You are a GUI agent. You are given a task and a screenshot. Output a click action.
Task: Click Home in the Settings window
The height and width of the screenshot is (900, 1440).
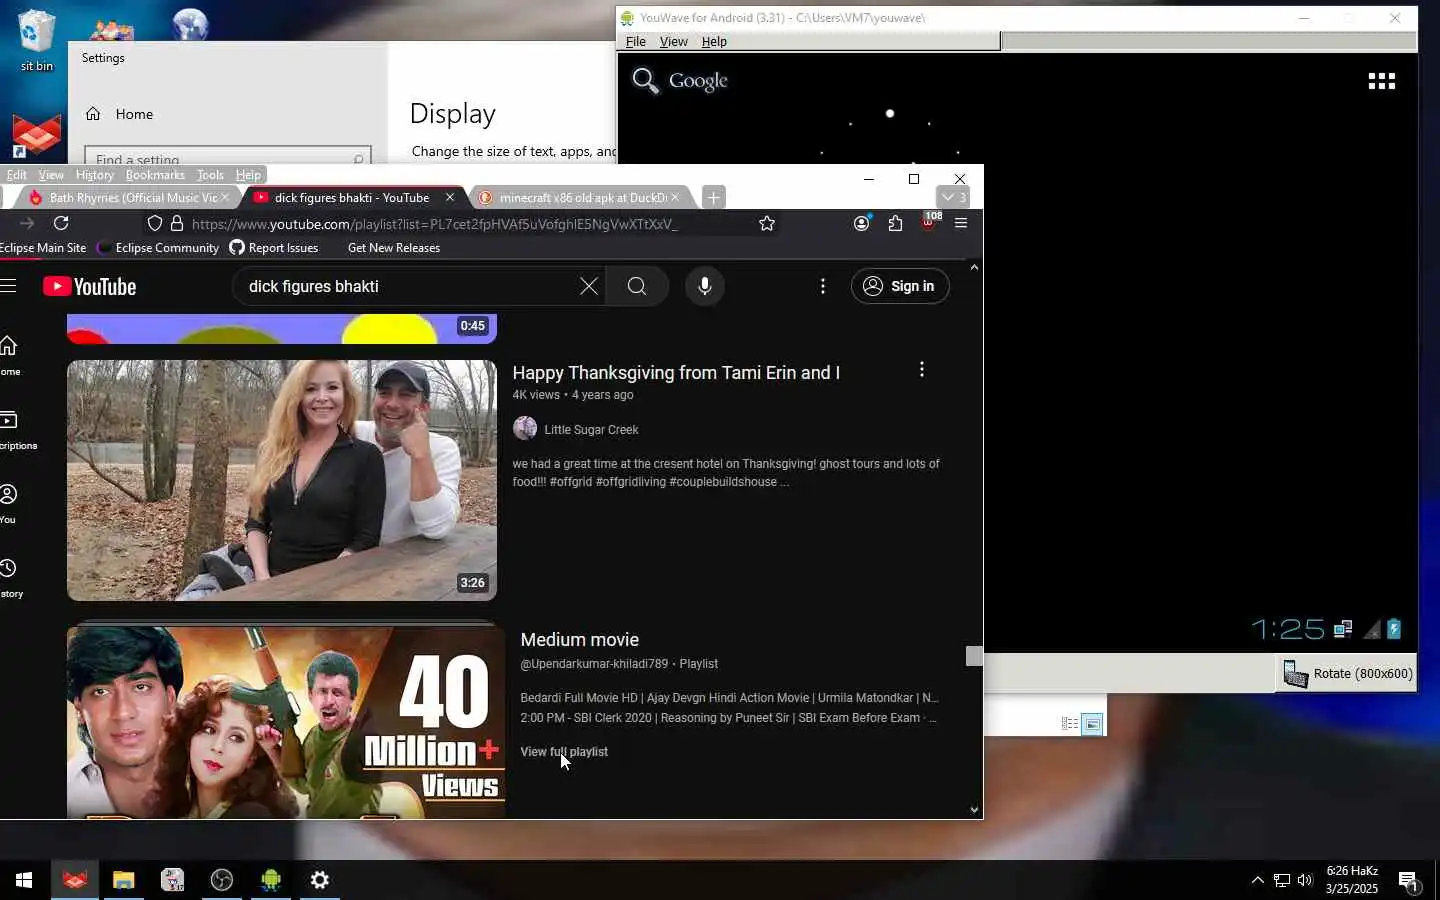[120, 114]
